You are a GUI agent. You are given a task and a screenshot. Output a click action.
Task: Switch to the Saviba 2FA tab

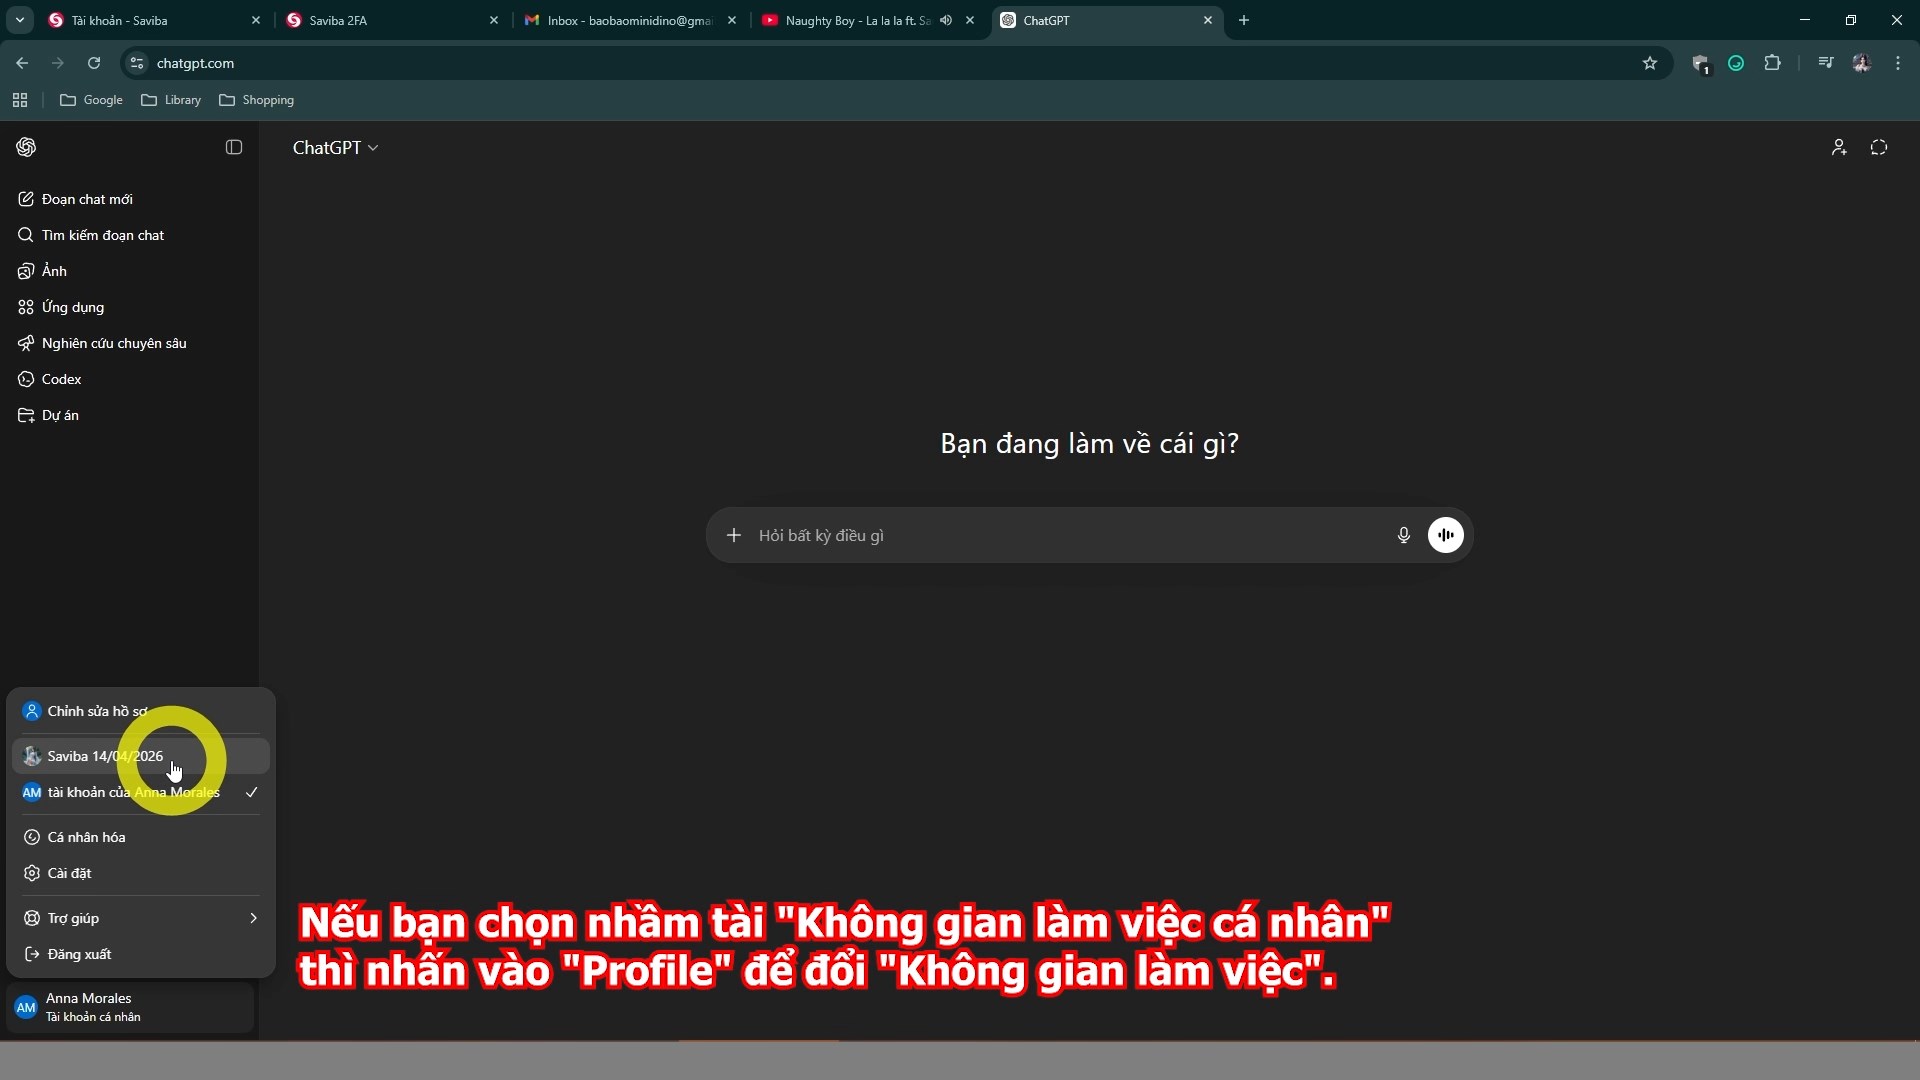coord(392,20)
